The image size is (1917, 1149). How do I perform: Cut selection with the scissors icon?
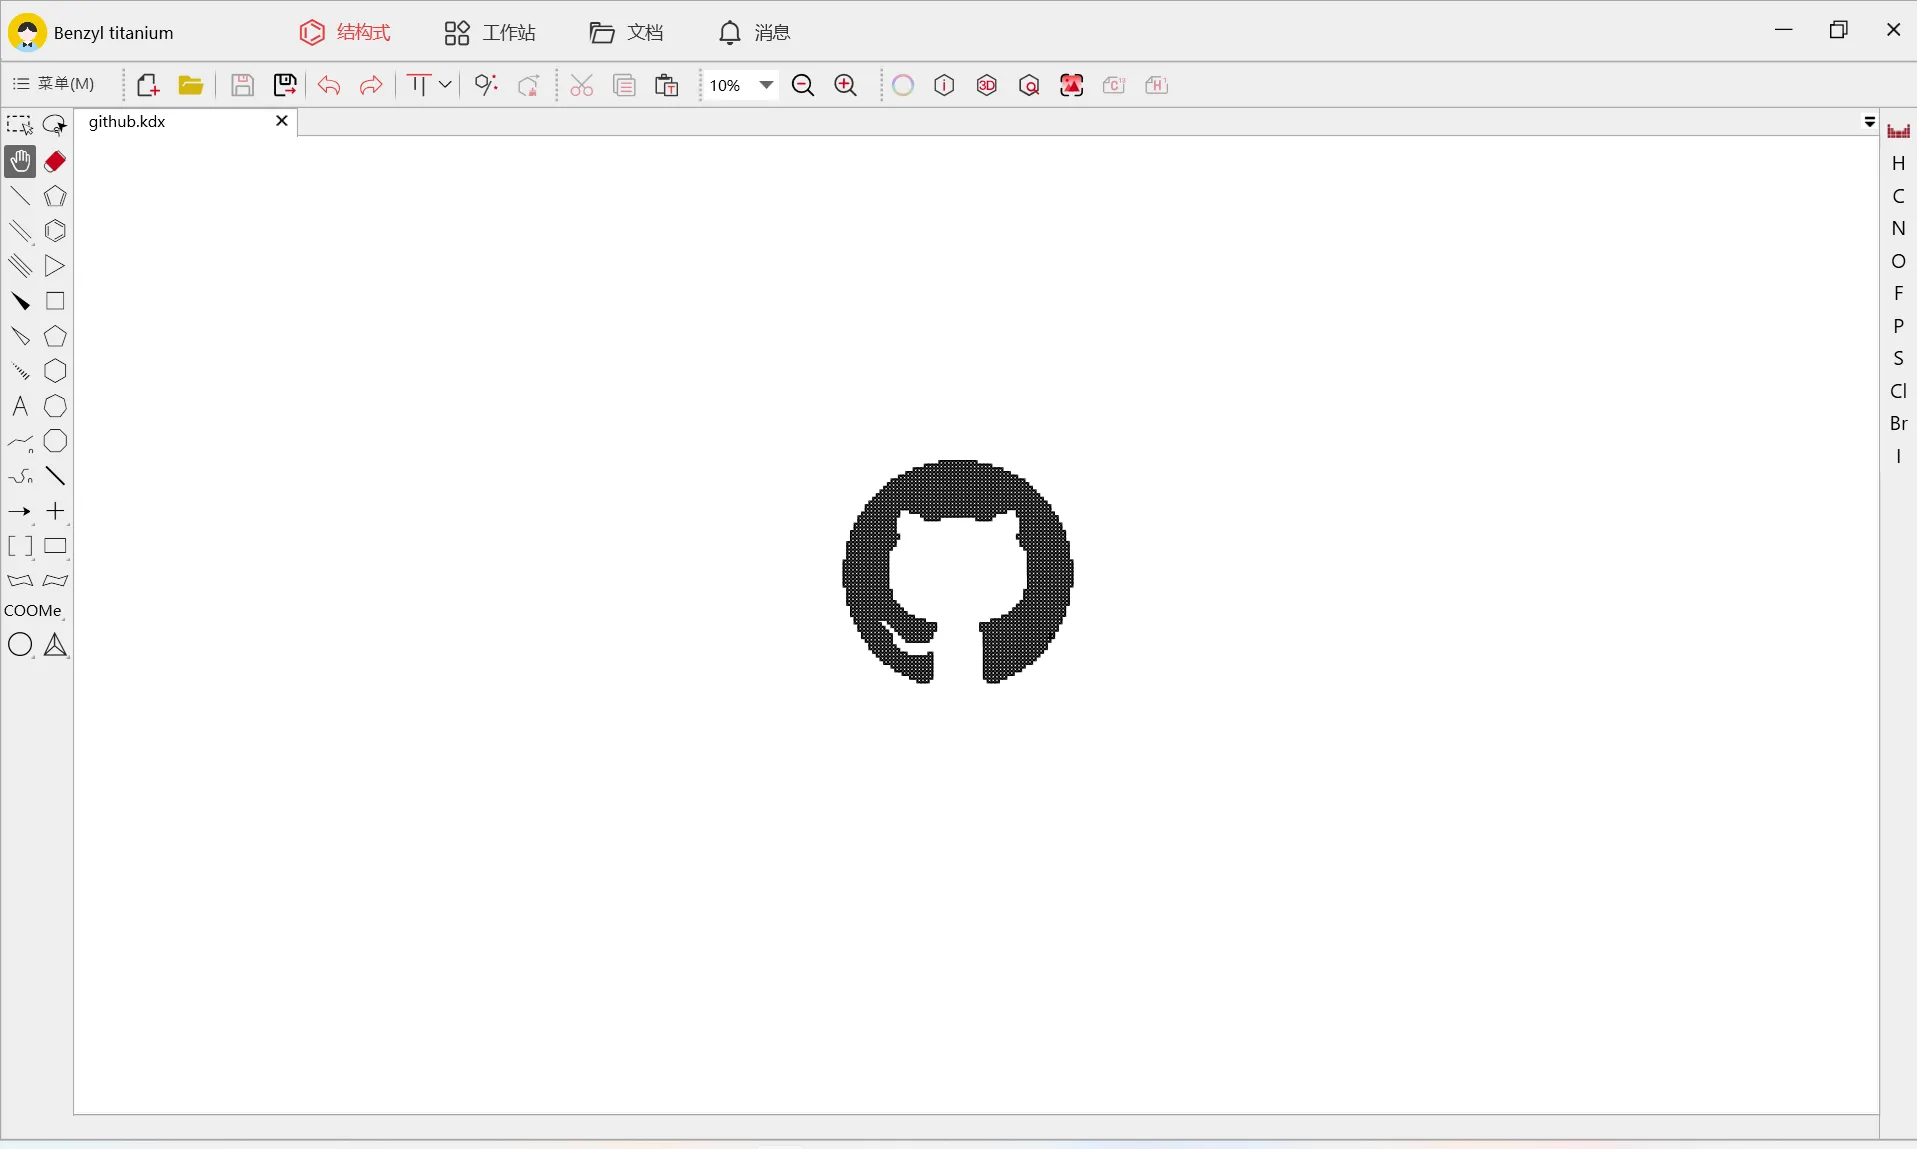581,85
